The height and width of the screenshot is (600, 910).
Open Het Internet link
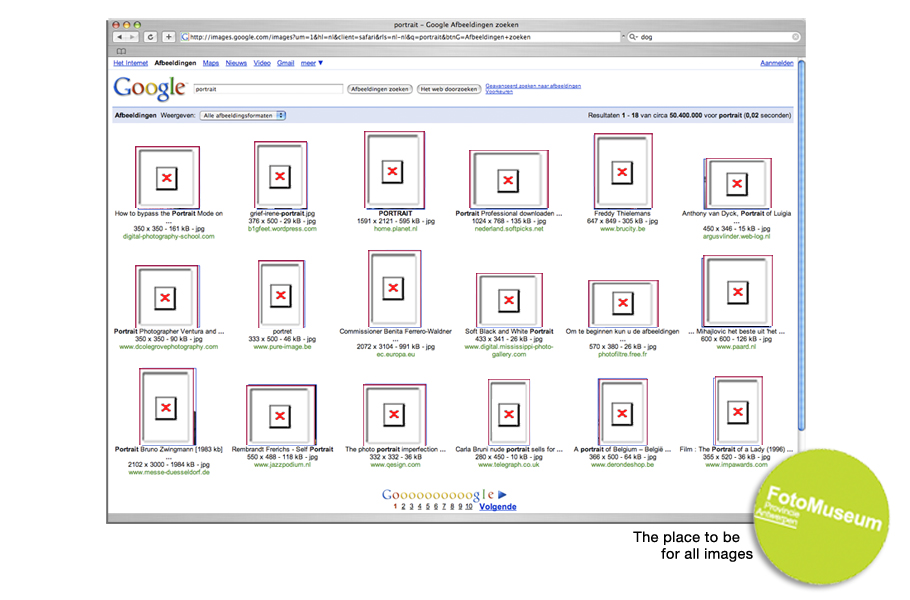131,63
